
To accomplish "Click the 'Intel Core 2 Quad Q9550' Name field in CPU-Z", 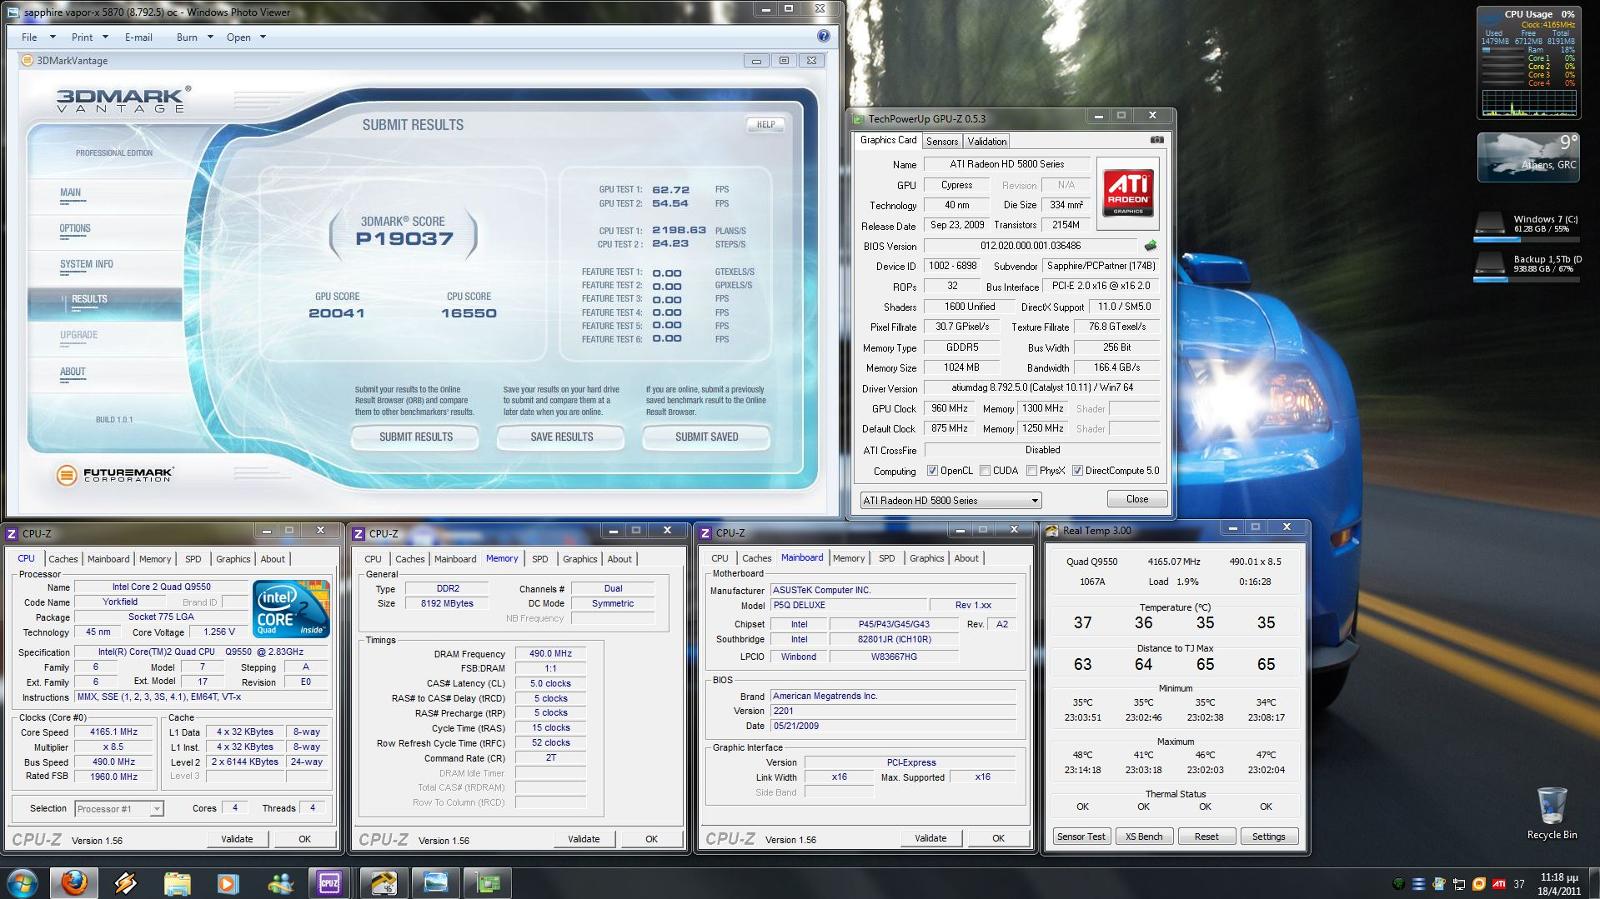I will pyautogui.click(x=162, y=587).
